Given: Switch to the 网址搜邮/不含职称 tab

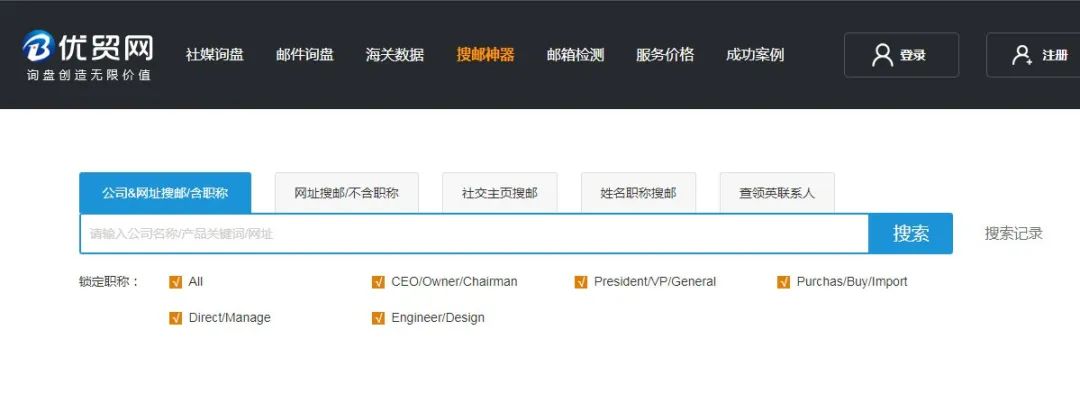Looking at the screenshot, I should (x=346, y=193).
